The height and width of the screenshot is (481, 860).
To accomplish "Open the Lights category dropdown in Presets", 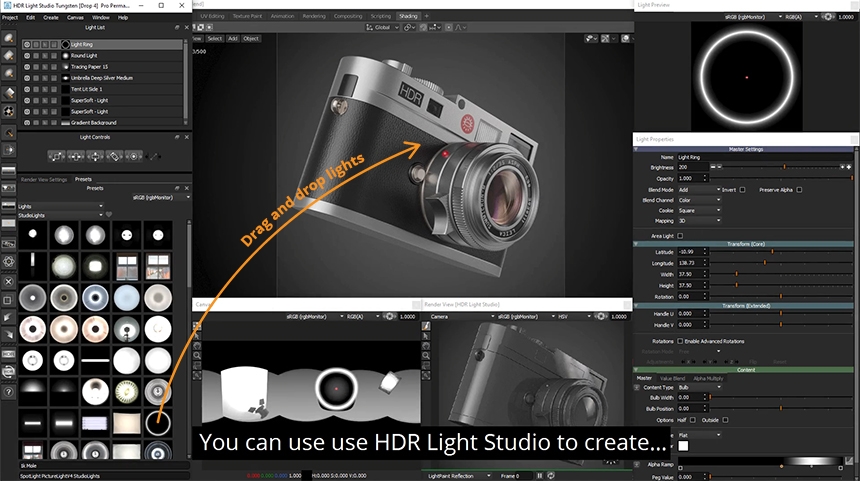I will pyautogui.click(x=60, y=206).
